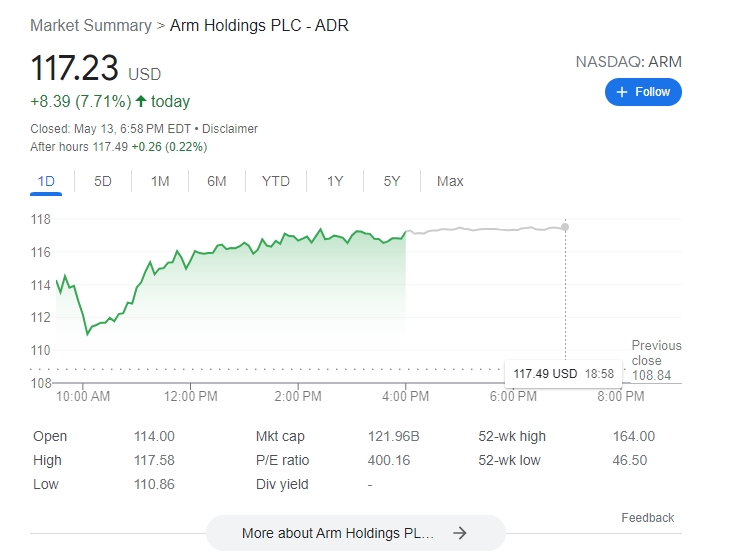Viewport: 733px width, 559px height.
Task: Click the Previous close 108.84 label
Action: [656, 360]
